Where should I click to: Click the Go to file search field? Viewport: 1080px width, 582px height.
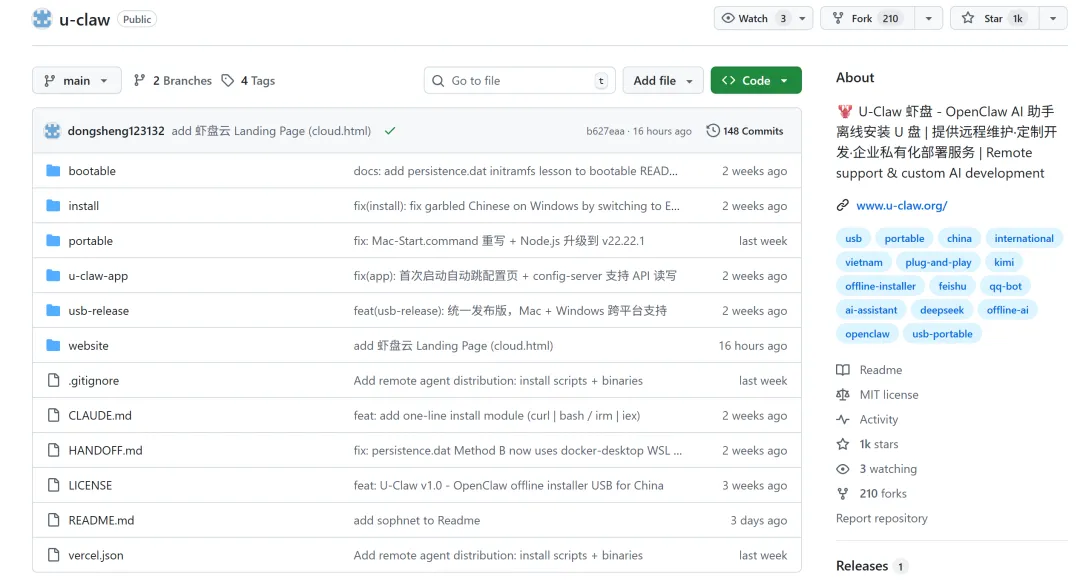pos(519,81)
